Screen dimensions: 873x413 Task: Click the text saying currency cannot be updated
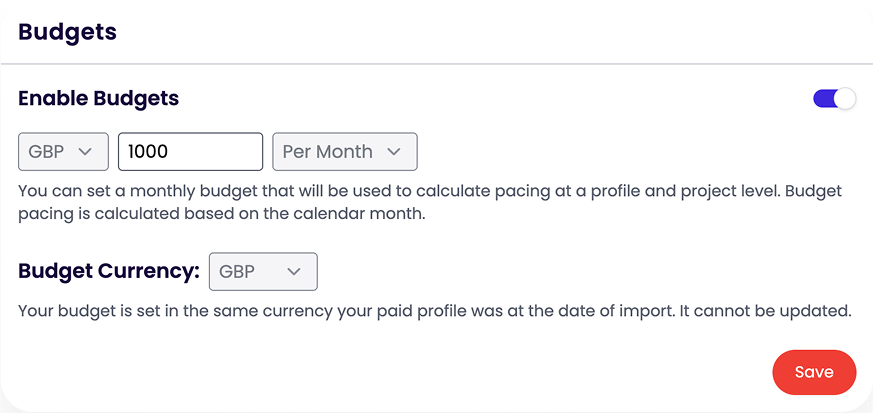(434, 311)
